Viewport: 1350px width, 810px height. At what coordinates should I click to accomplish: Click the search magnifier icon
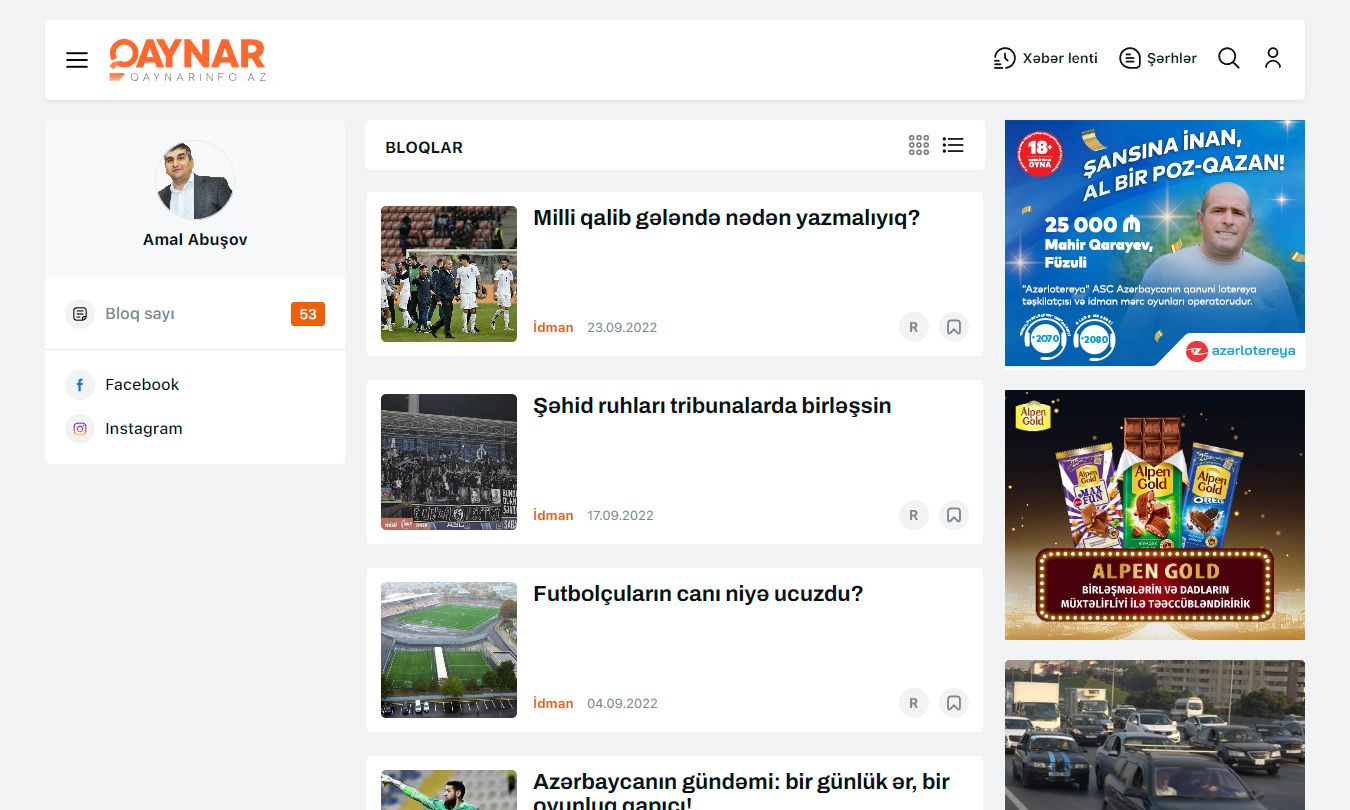[1228, 58]
